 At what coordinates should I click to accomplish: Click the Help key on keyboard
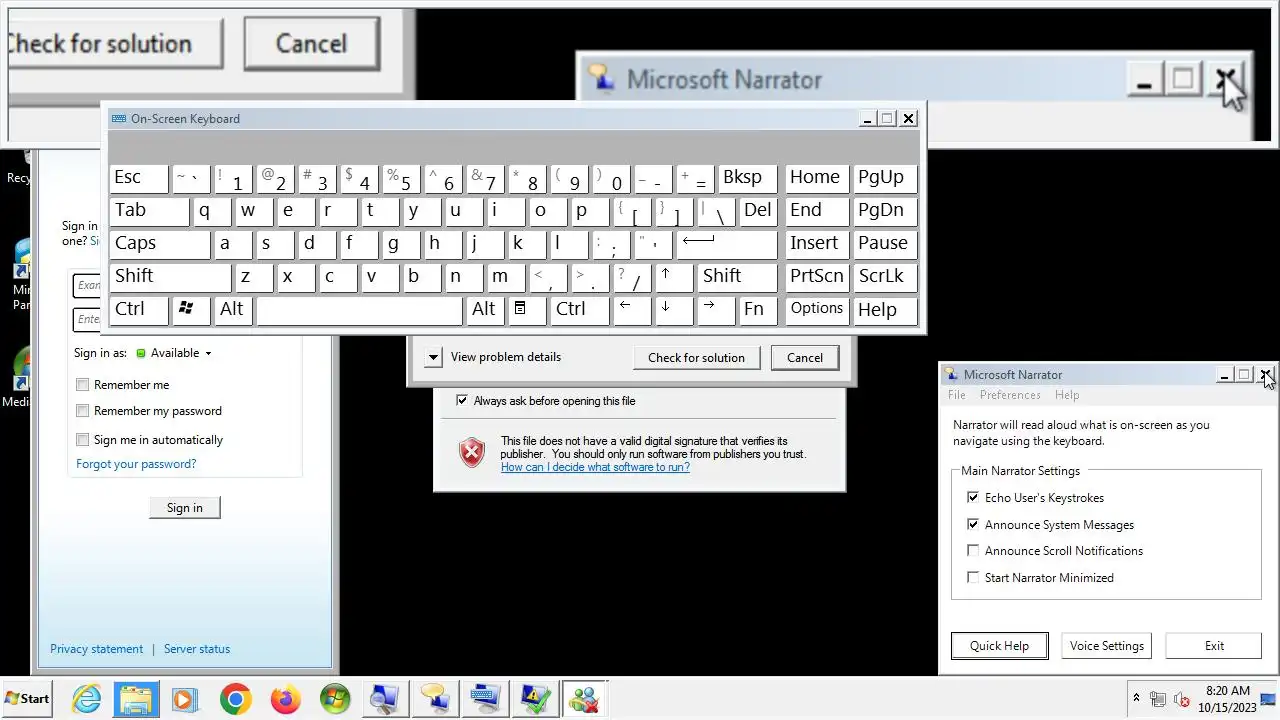pos(885,309)
